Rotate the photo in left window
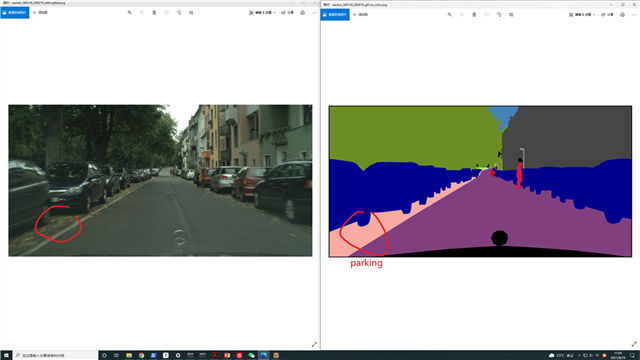 click(179, 13)
